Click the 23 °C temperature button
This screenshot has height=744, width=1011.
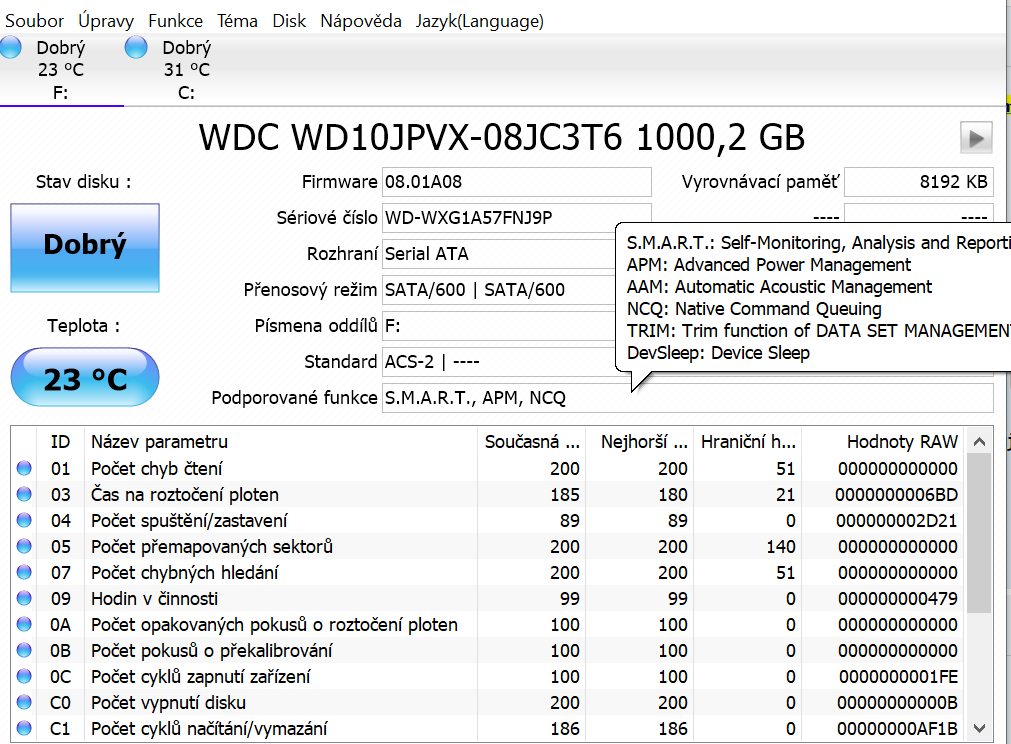tap(85, 379)
